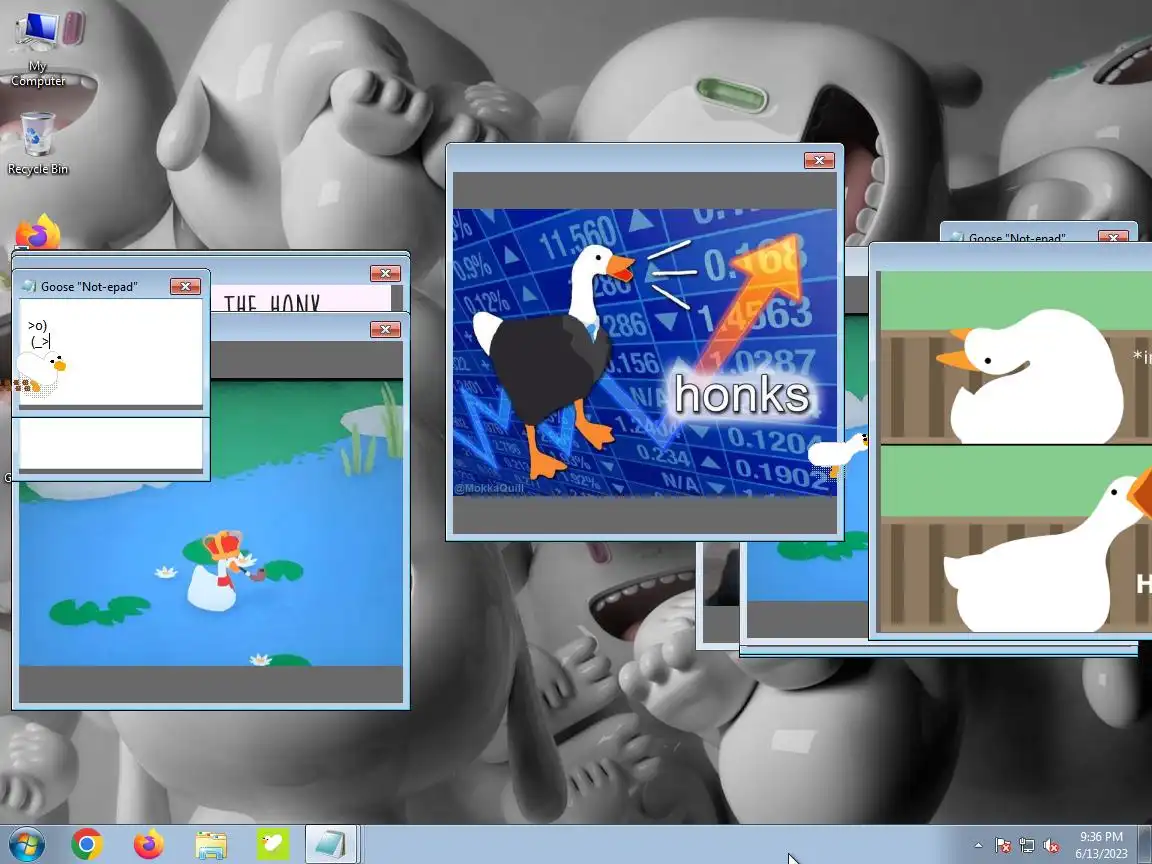Click the goose fence comic image
The width and height of the screenshot is (1152, 864).
click(x=1015, y=451)
